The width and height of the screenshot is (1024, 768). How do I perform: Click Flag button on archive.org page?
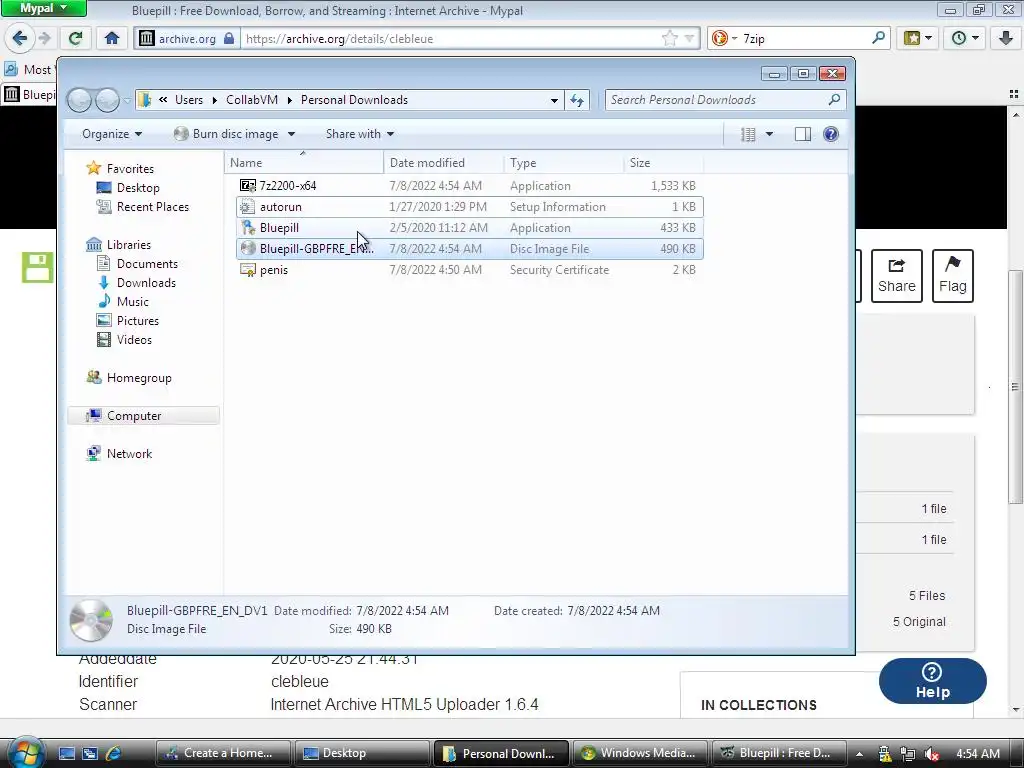click(953, 276)
